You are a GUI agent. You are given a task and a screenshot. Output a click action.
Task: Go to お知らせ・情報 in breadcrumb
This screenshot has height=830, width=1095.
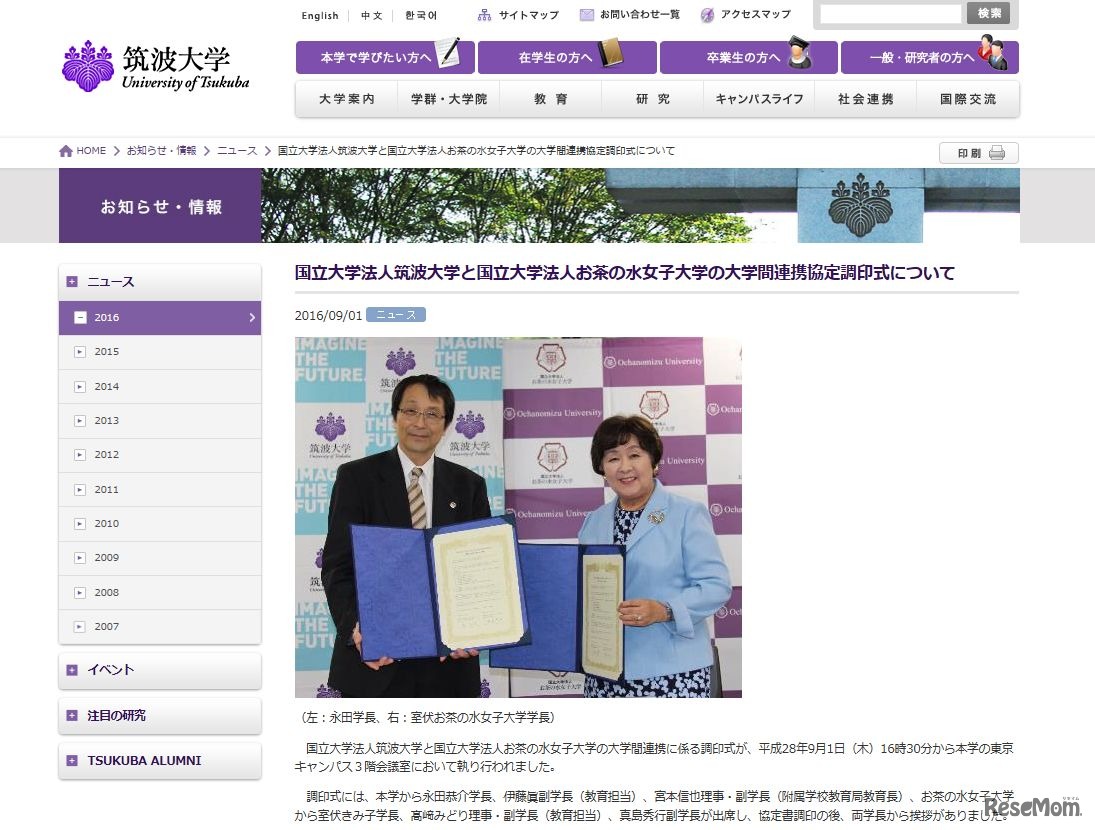161,151
